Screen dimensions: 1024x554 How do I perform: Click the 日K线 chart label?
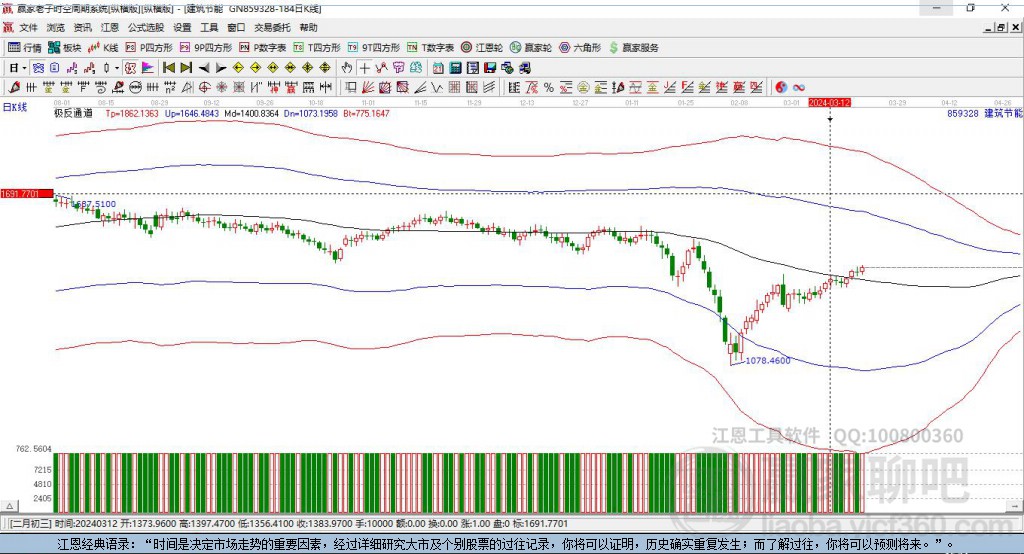(x=15, y=107)
